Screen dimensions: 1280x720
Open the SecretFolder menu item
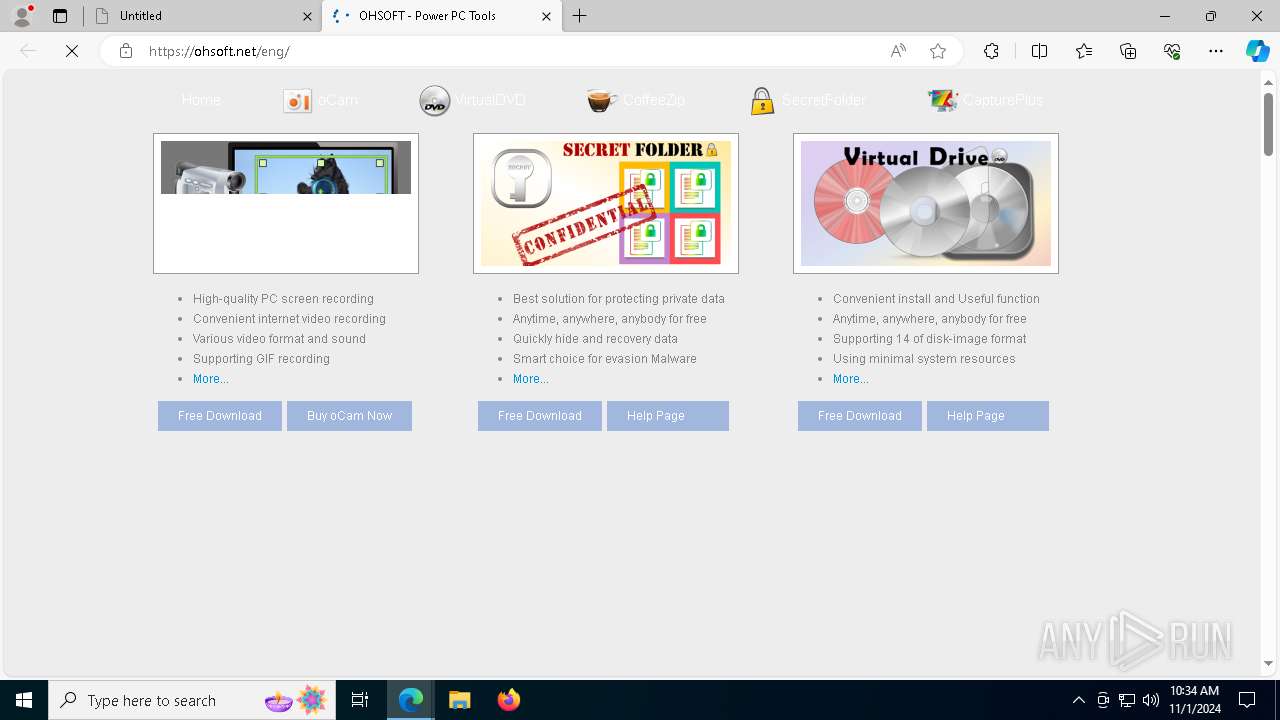(807, 100)
